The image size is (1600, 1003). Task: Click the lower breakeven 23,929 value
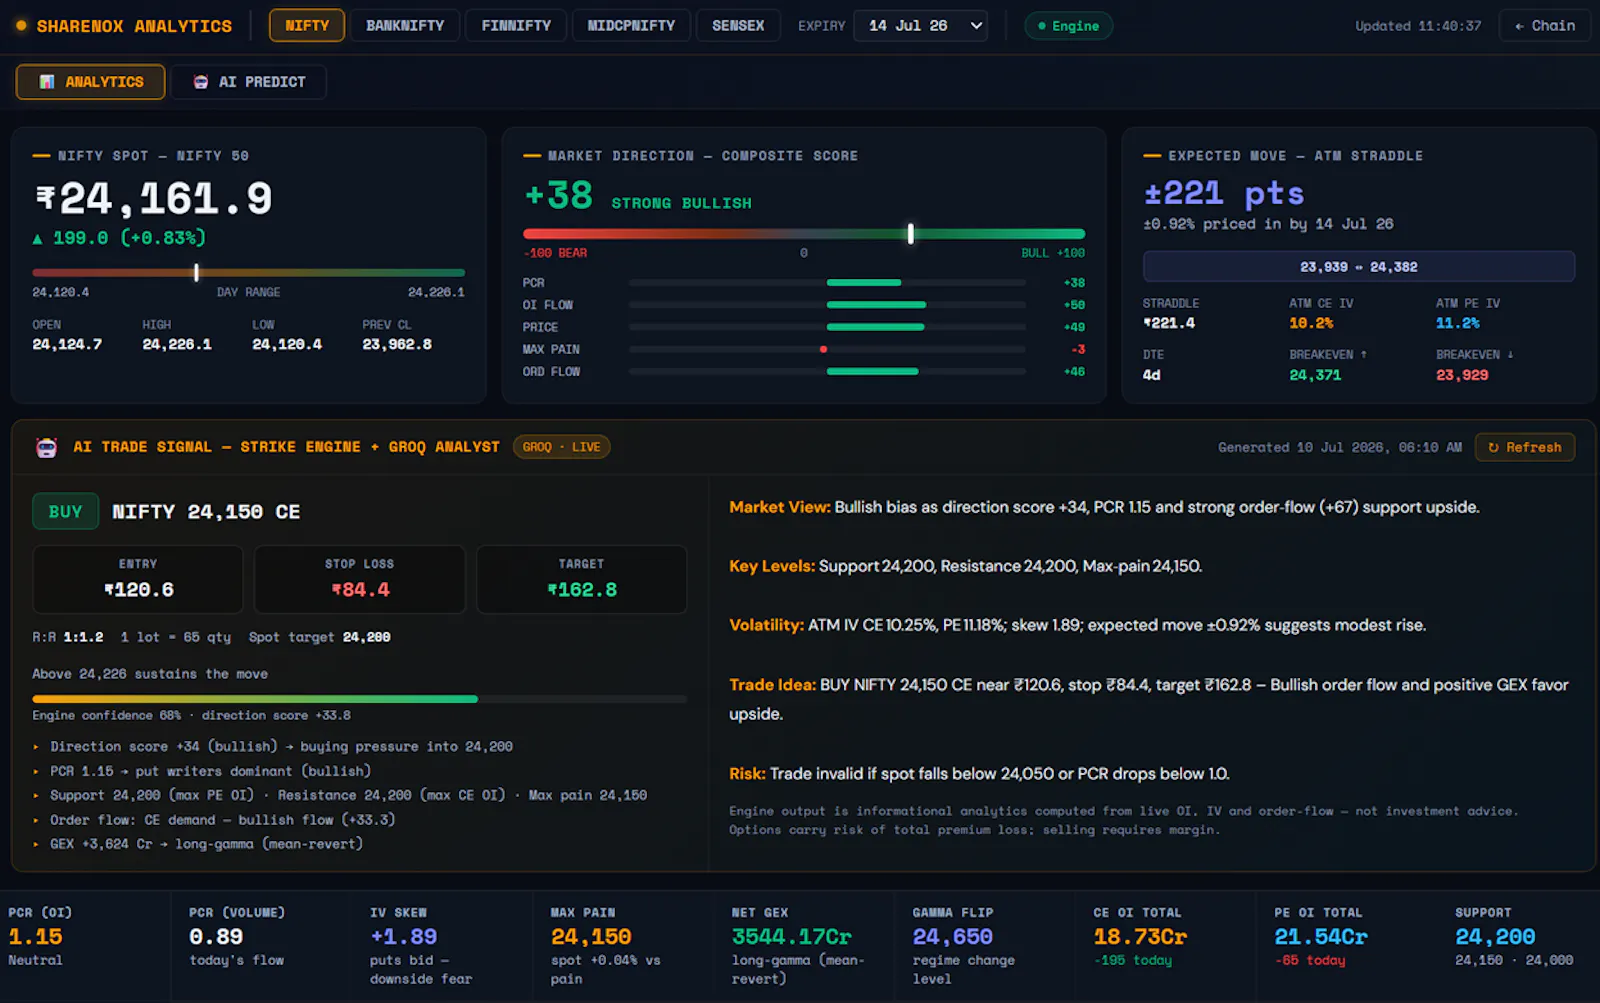(1462, 375)
